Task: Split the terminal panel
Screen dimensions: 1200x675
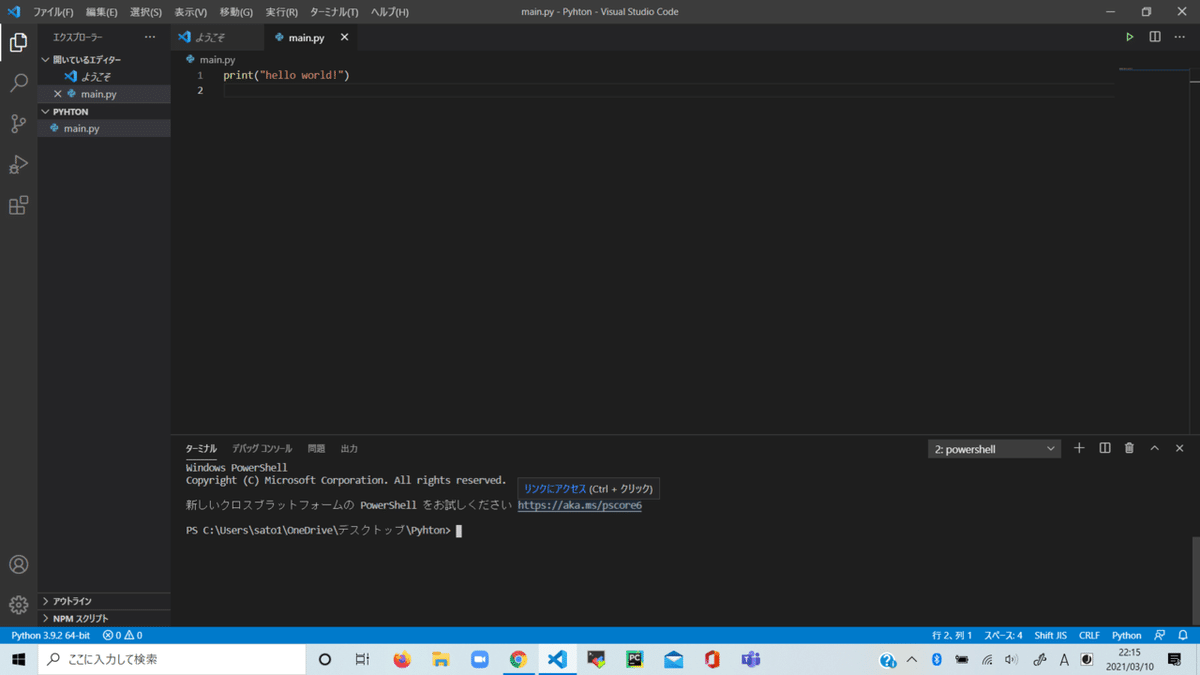Action: pyautogui.click(x=1105, y=449)
